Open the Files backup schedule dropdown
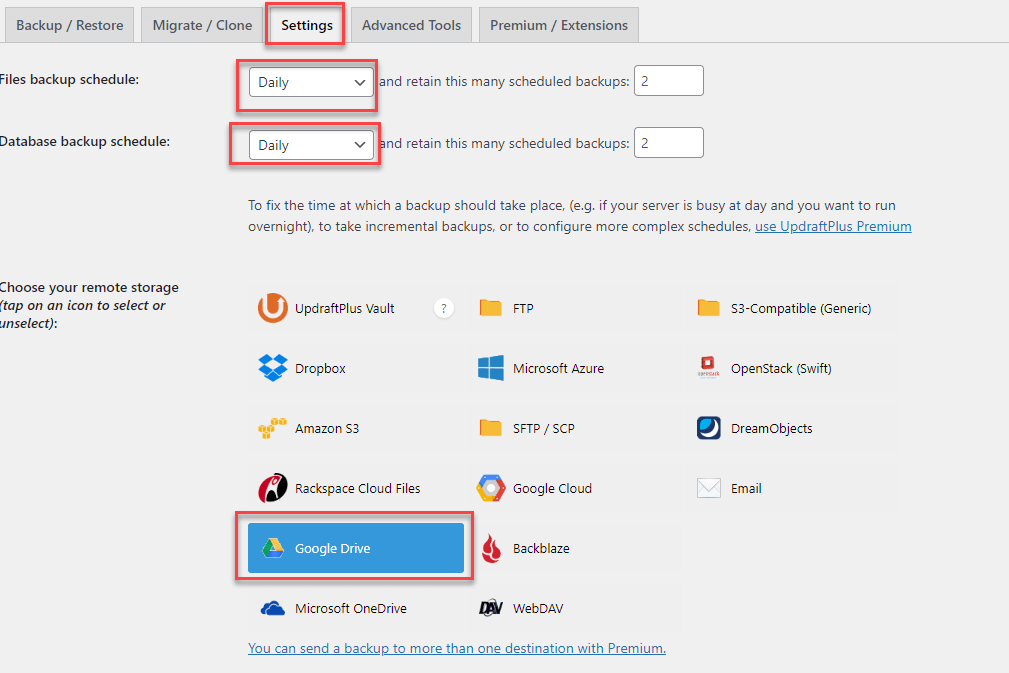Screen dimensions: 1009x673 click(x=311, y=82)
